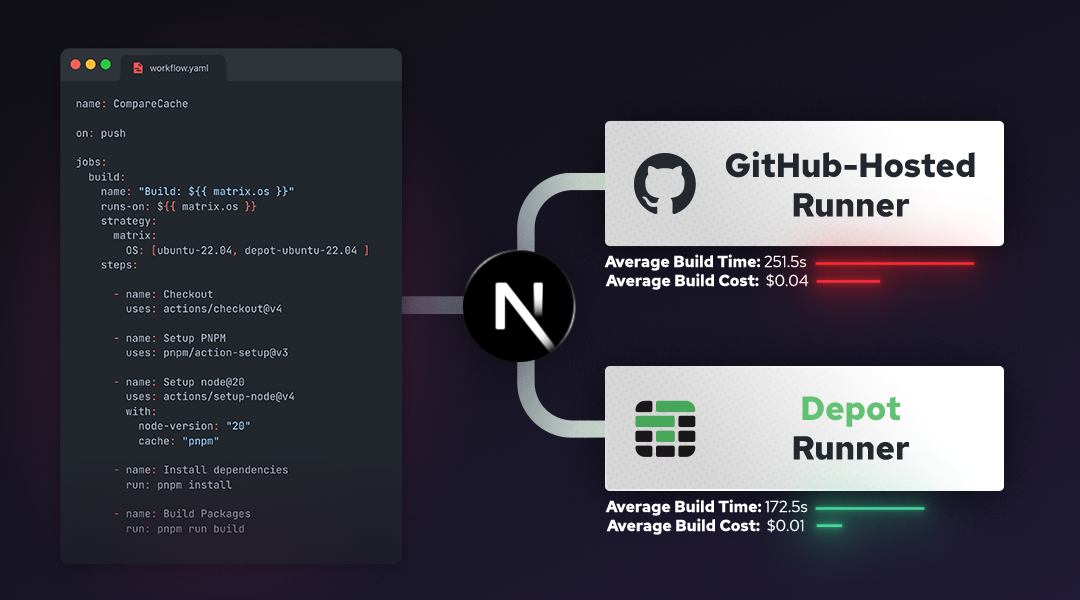The image size is (1080, 600).
Task: Click the green traffic light dot
Action: pos(106,63)
